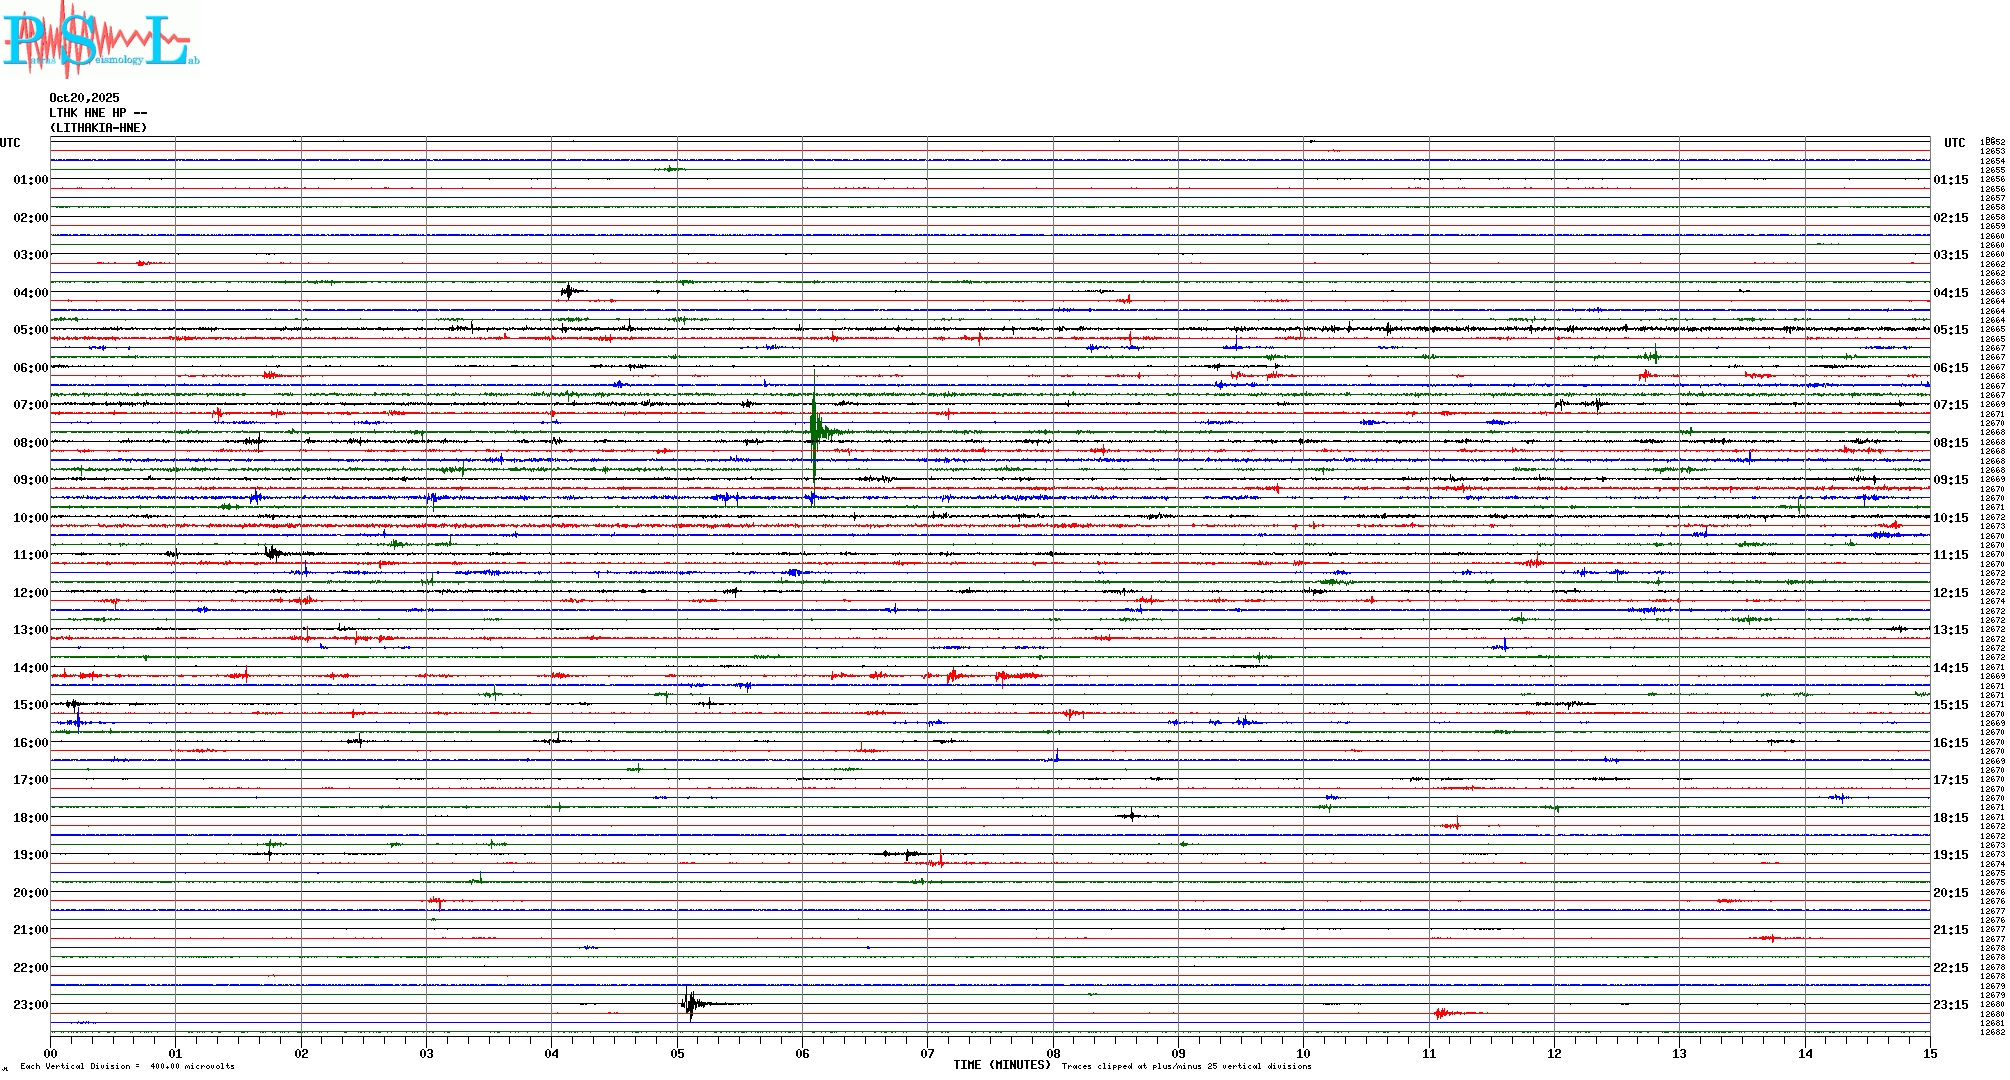Click the minute 15 tick label on the bottom axis
2010x1080 pixels.
(x=1929, y=1054)
